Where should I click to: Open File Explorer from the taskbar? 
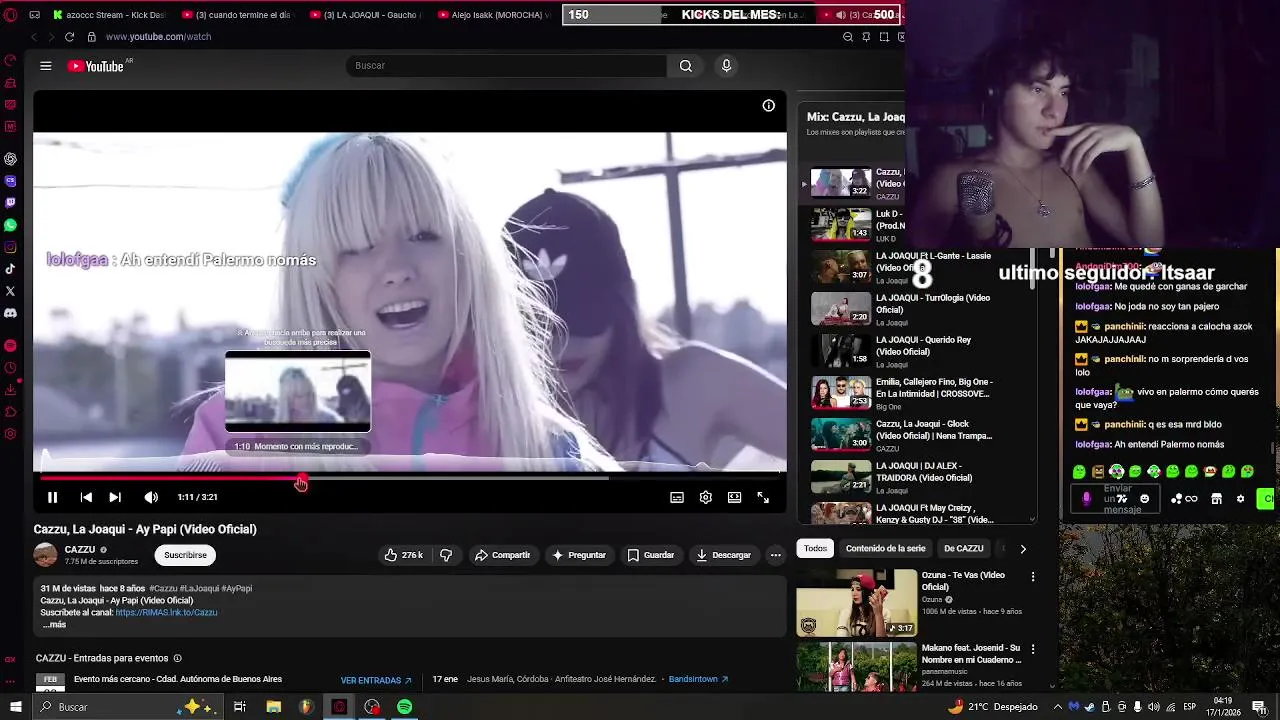[273, 707]
